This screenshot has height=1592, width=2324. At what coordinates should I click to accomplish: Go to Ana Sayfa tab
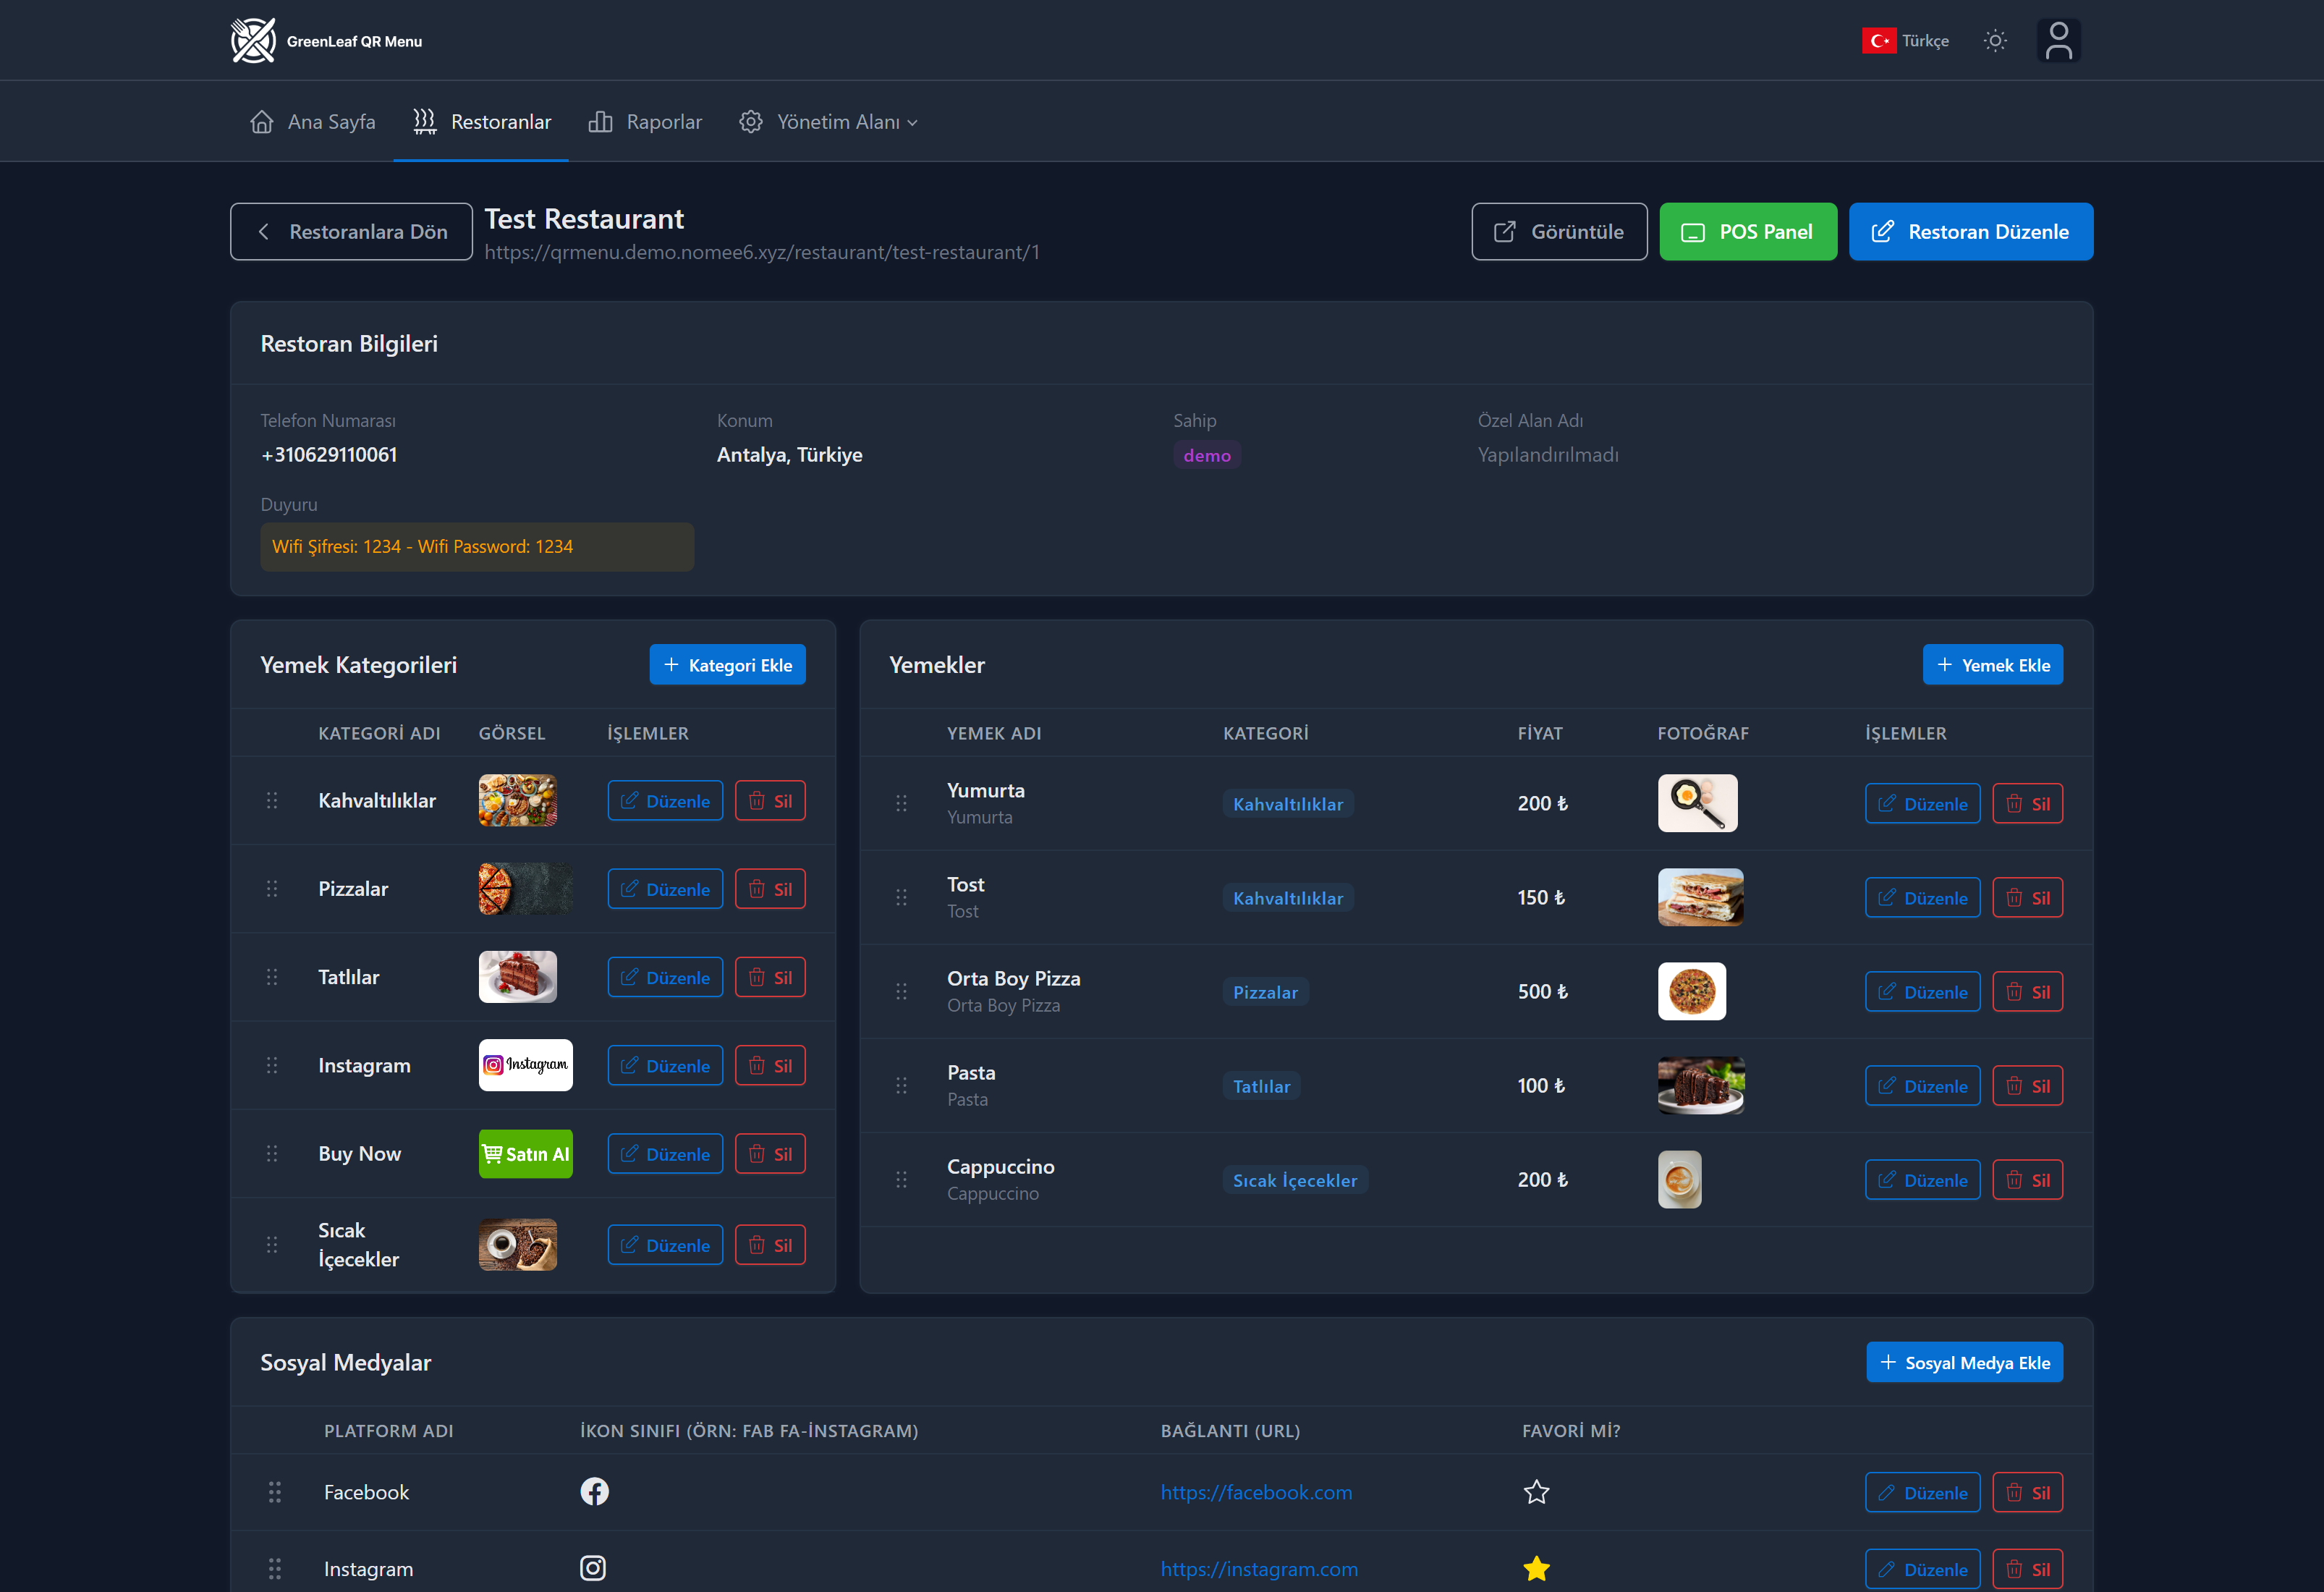313,122
